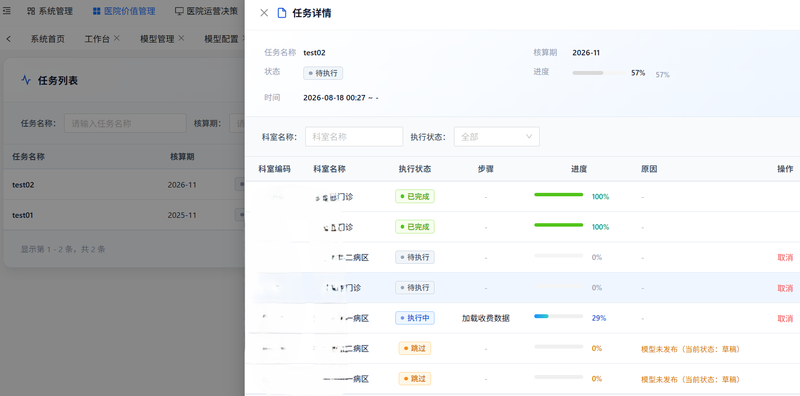Click the 操作 column header

pyautogui.click(x=785, y=169)
